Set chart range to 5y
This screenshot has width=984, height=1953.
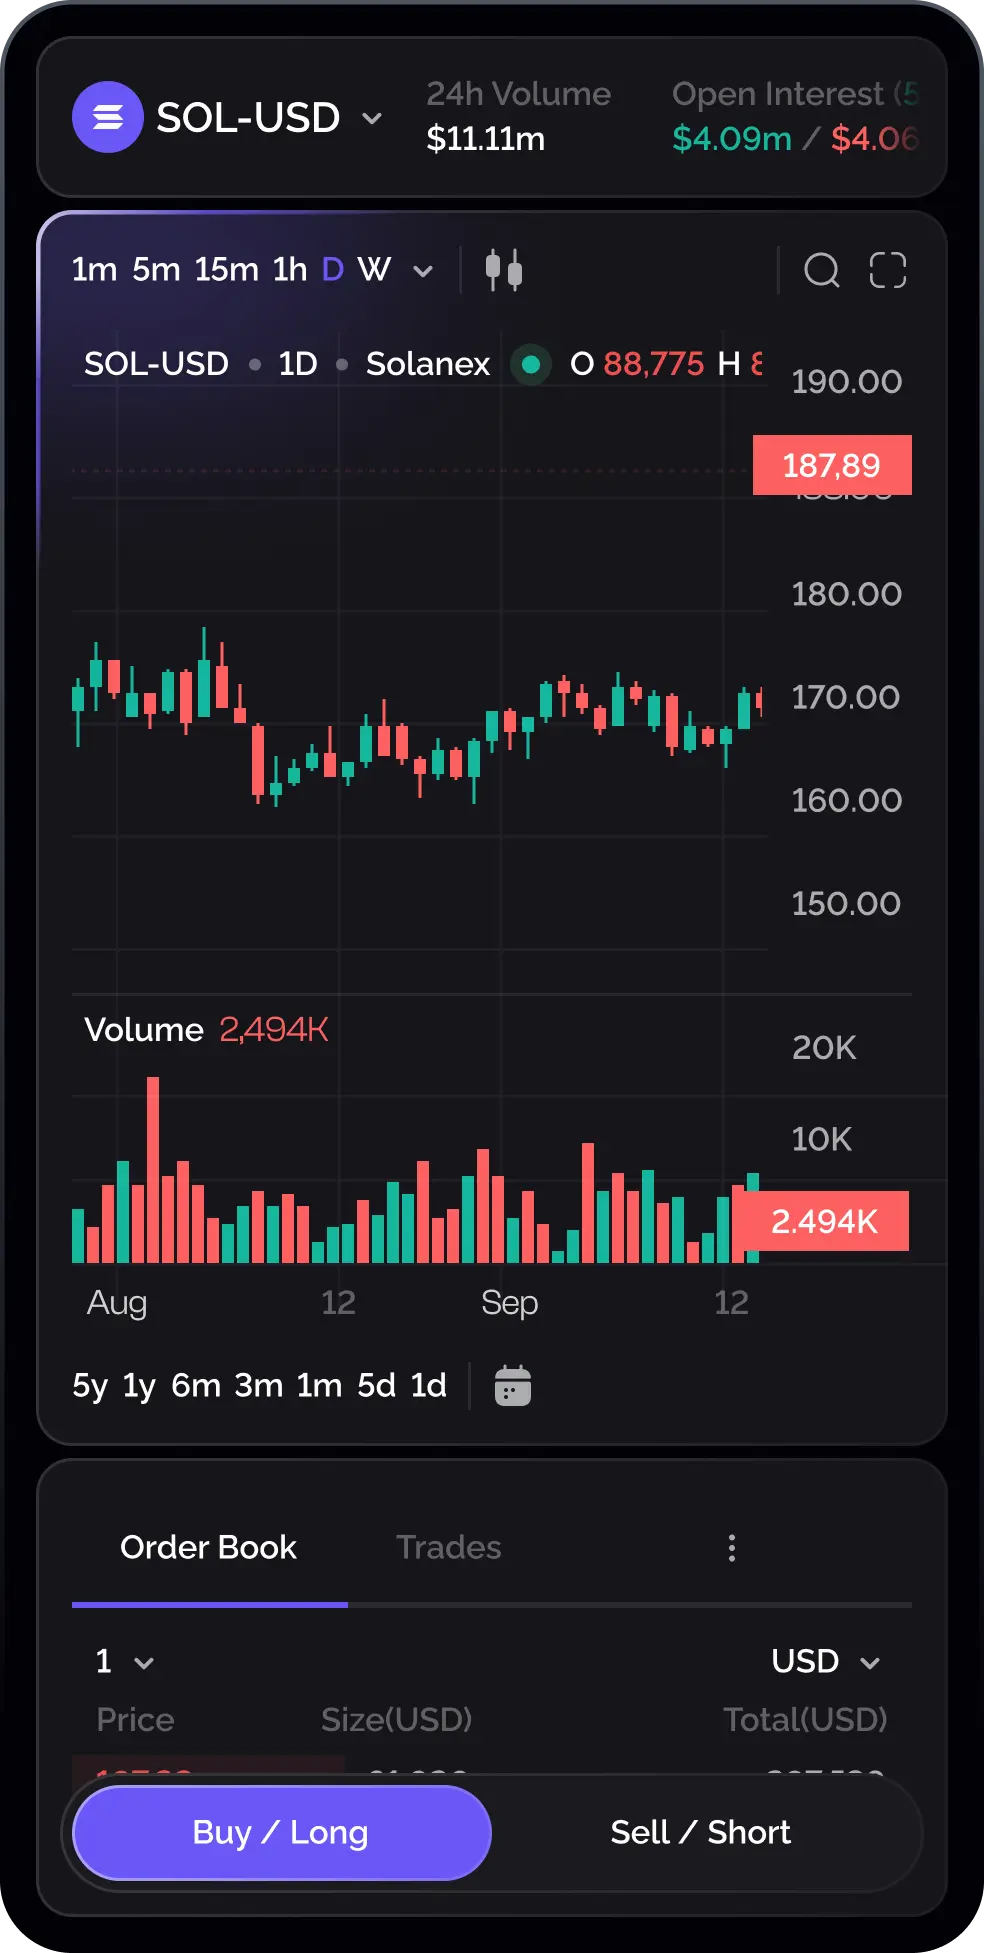point(90,1386)
